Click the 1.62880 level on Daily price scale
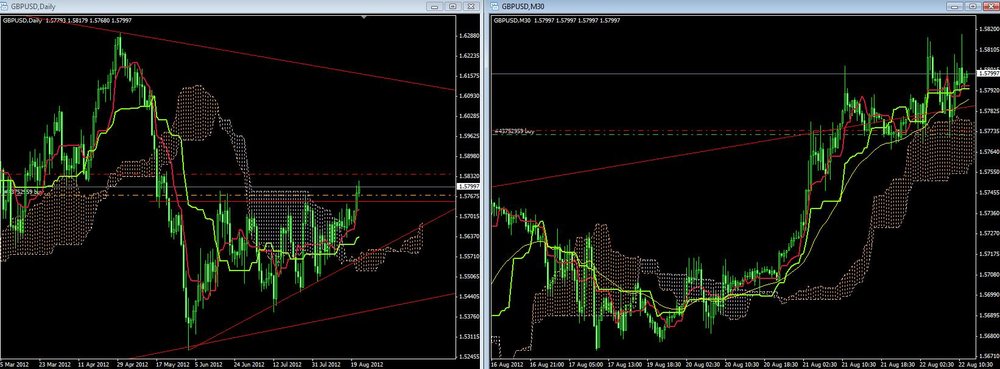The height and width of the screenshot is (369, 1000). [x=469, y=36]
